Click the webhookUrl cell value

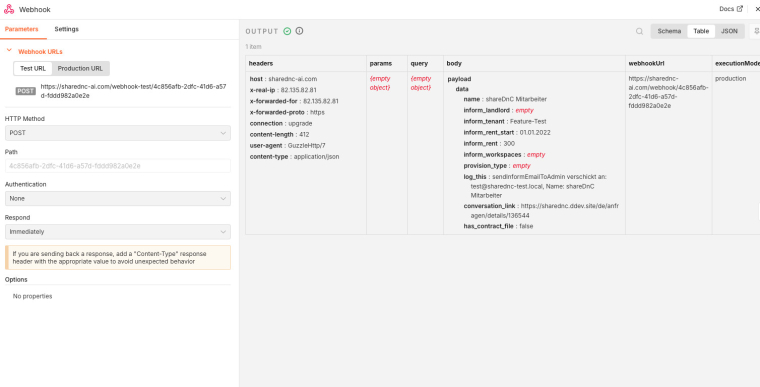pyautogui.click(x=668, y=92)
